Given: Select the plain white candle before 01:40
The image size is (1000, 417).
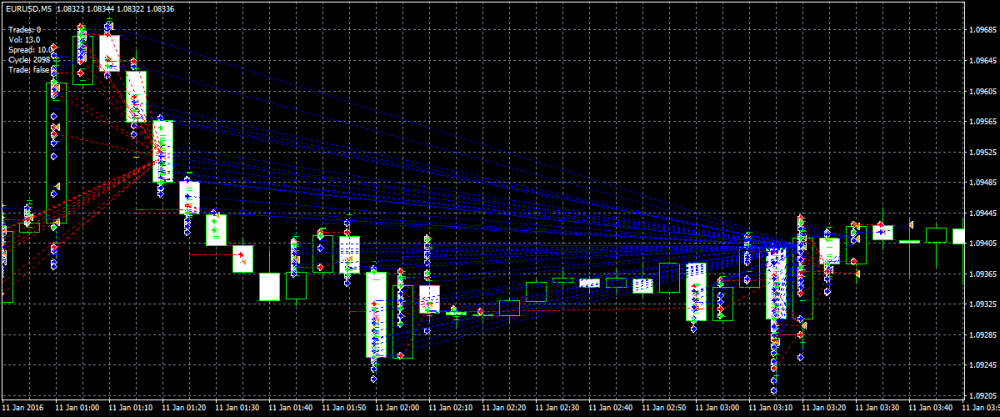Looking at the screenshot, I should (269, 287).
